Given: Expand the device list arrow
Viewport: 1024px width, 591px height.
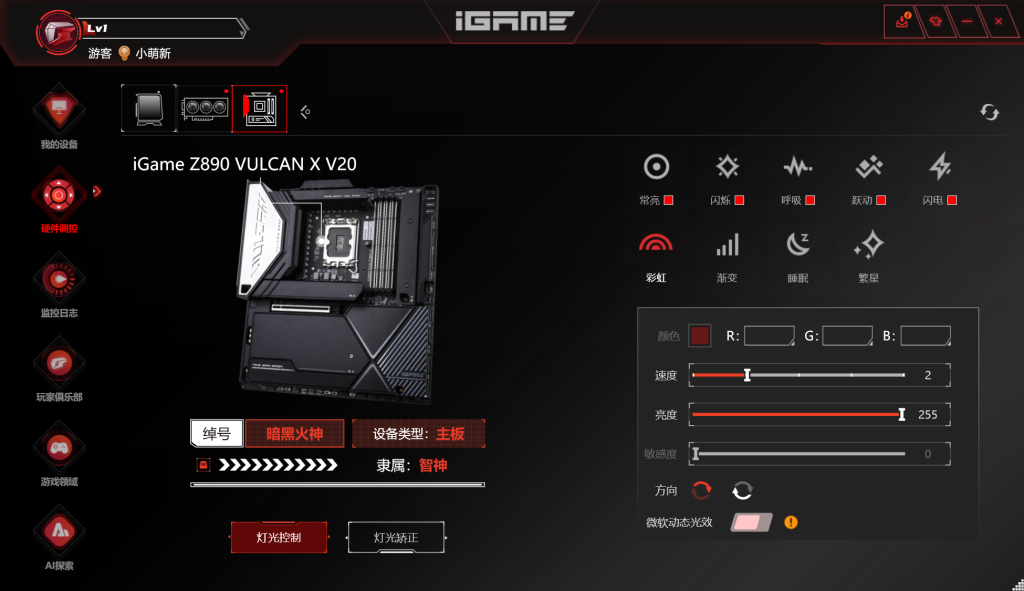Looking at the screenshot, I should 305,112.
